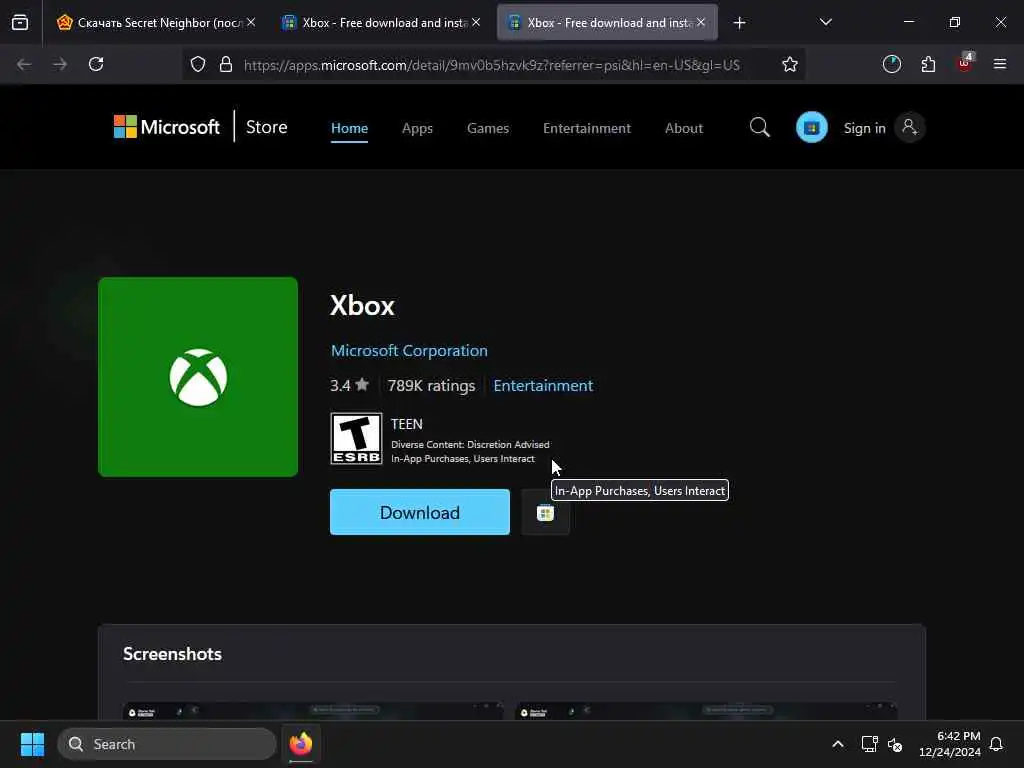Open the Entertainment category link
The width and height of the screenshot is (1024, 768).
tap(543, 385)
